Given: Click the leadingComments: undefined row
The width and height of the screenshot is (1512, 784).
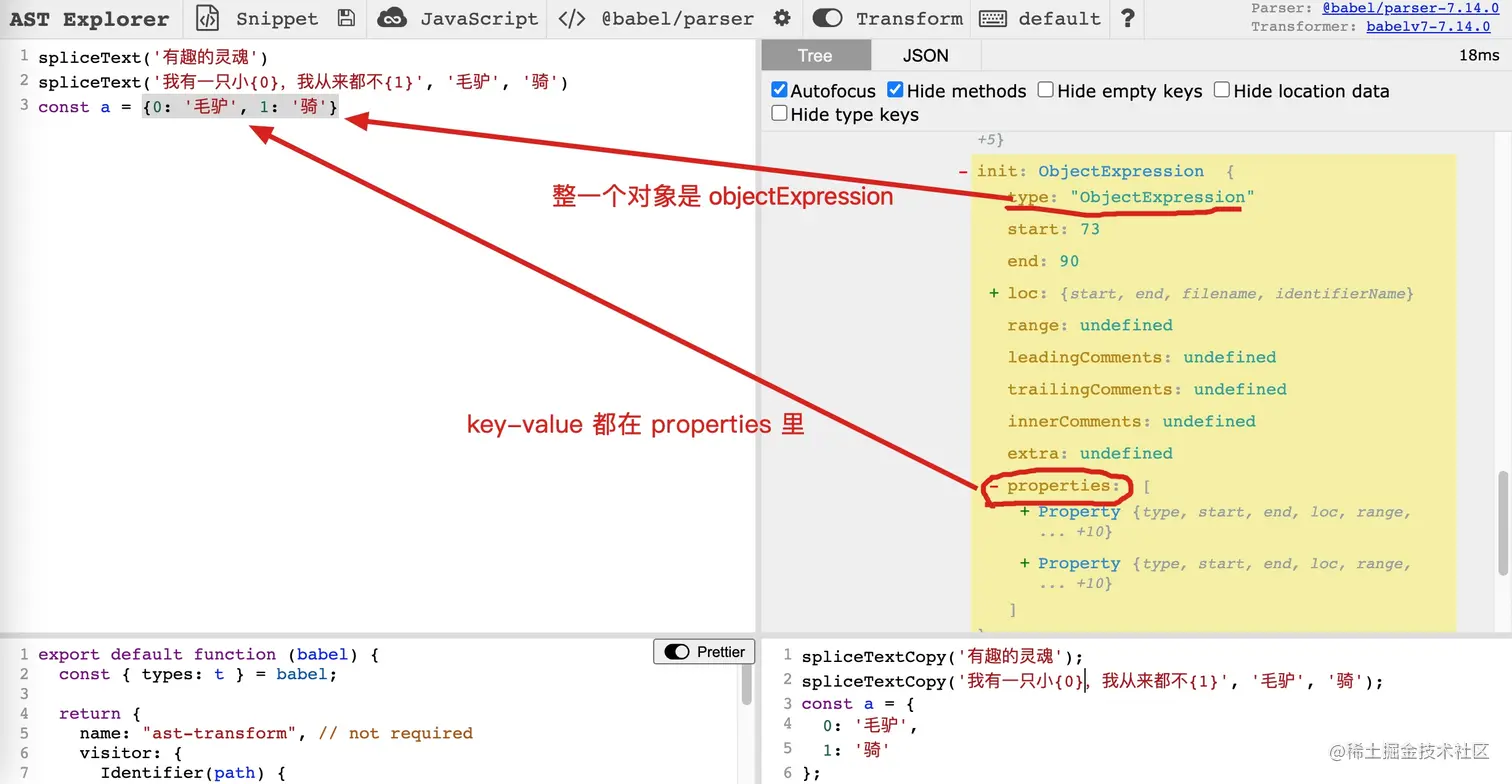Looking at the screenshot, I should (x=1142, y=357).
